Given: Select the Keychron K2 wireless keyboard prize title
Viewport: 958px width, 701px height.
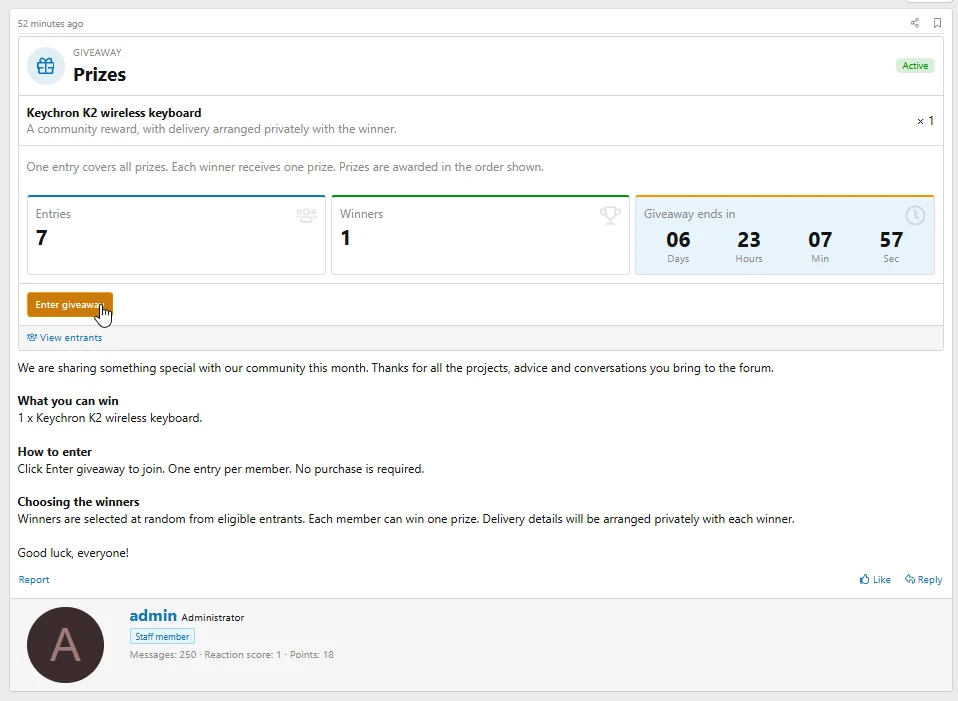Looking at the screenshot, I should (114, 112).
